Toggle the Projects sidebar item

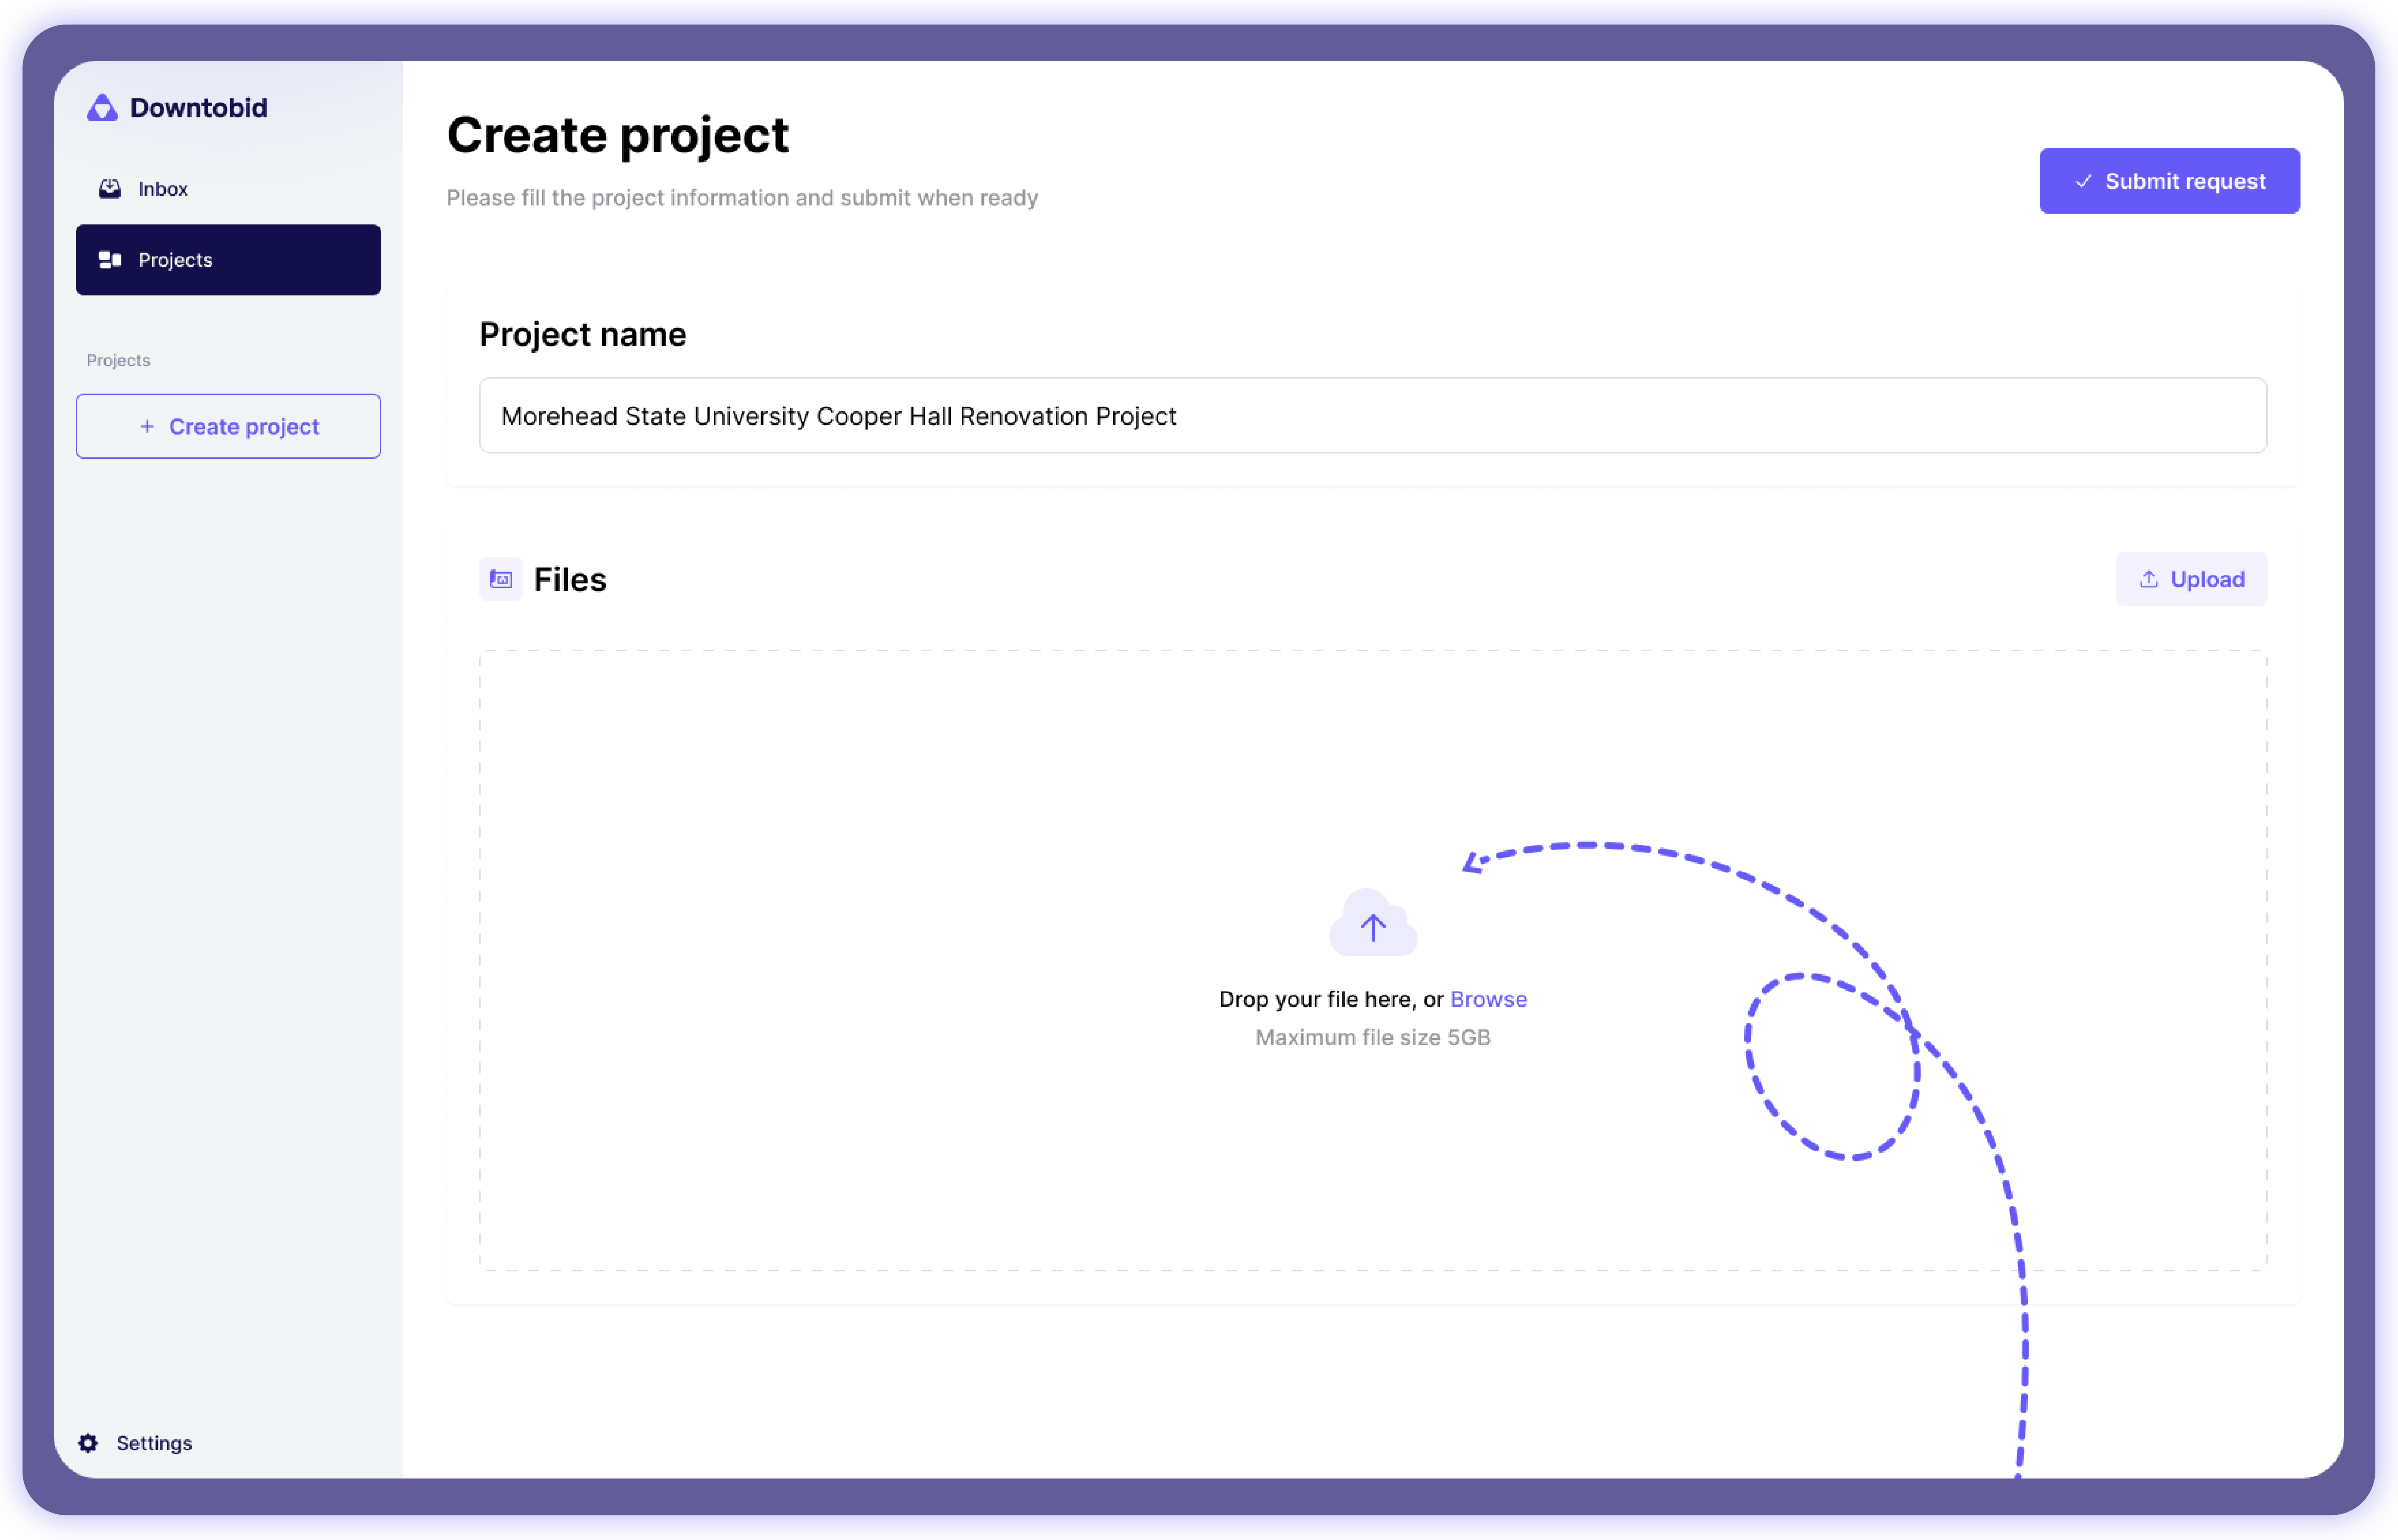click(x=227, y=259)
